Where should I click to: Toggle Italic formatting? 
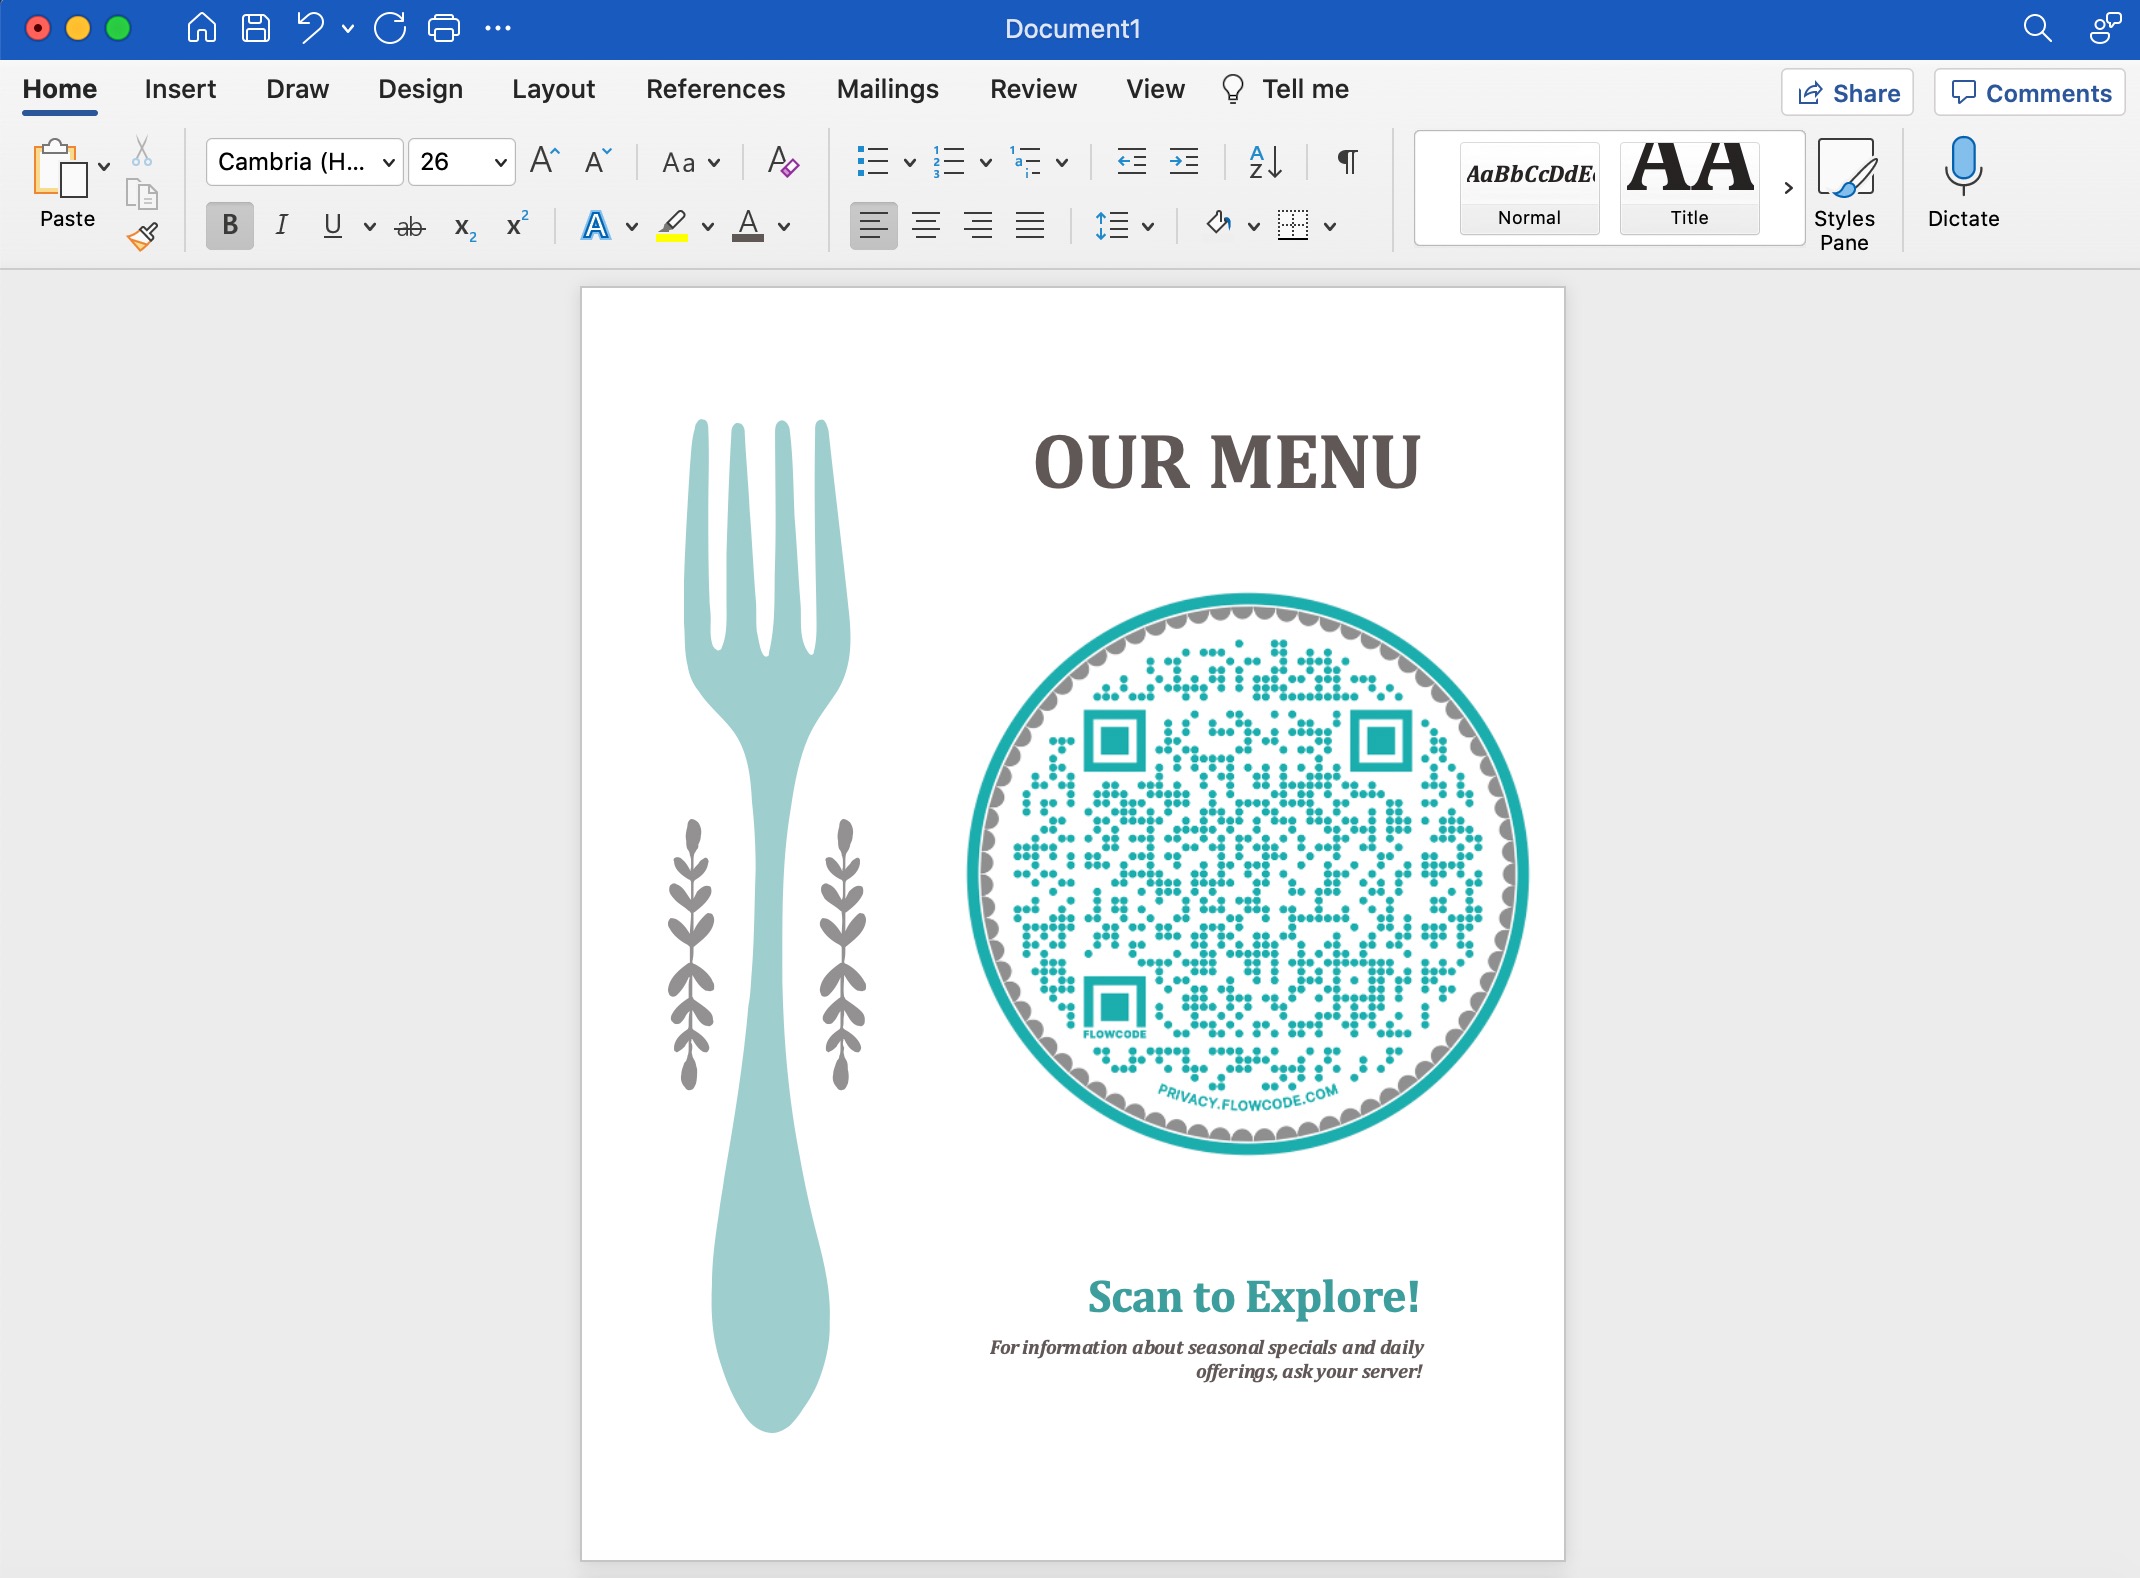[282, 226]
